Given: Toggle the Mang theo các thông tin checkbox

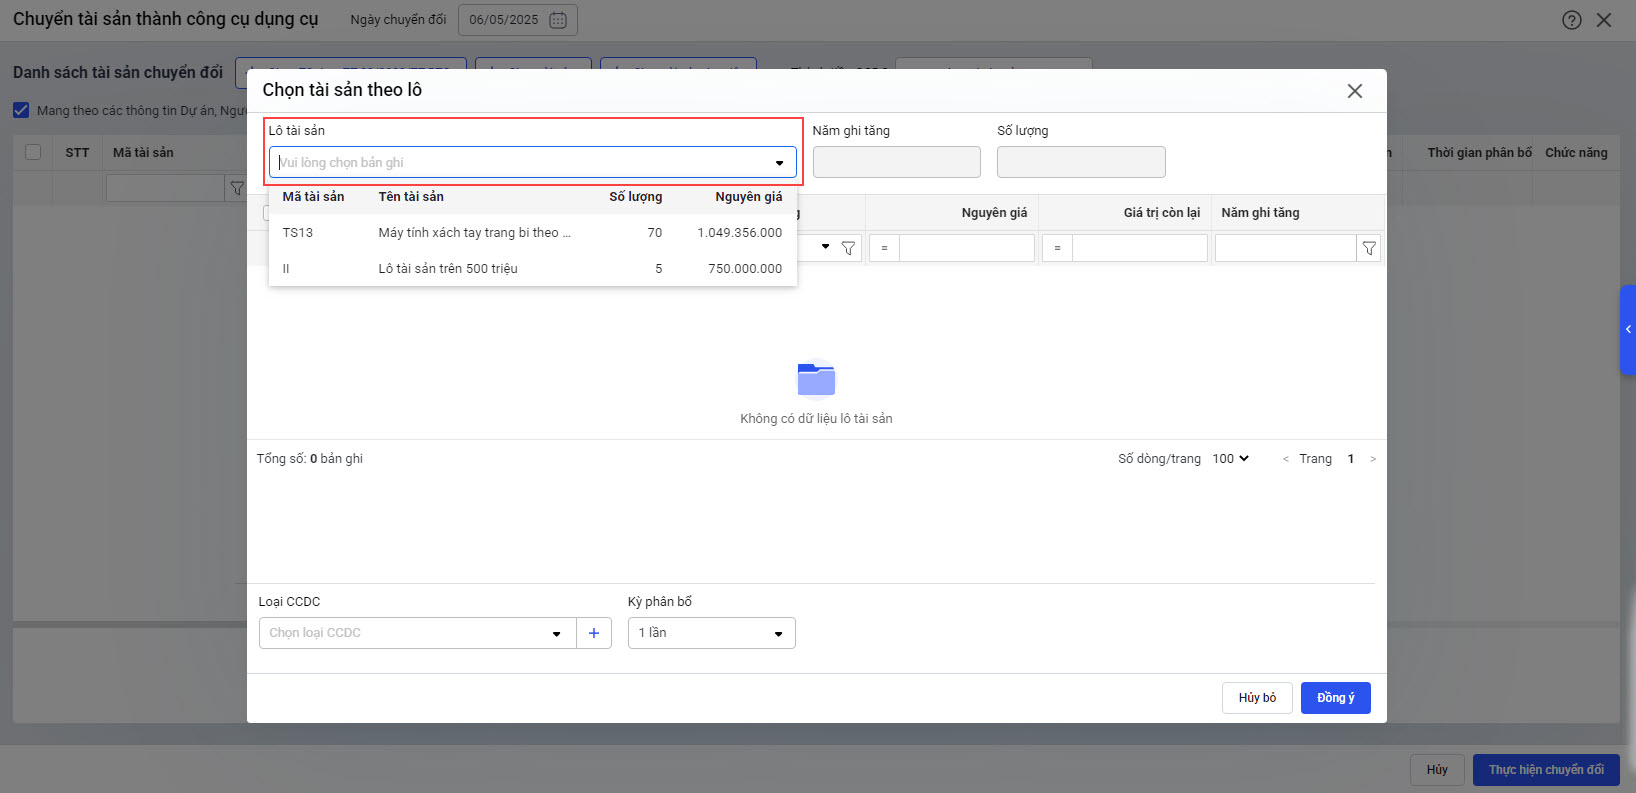Looking at the screenshot, I should [21, 110].
